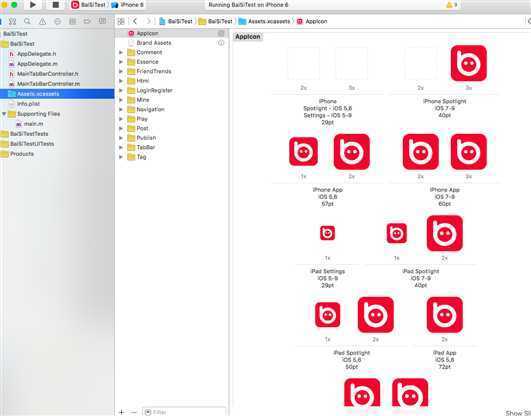Image resolution: width=531 pixels, height=416 pixels.
Task: Select iPad Spotlight 50pt 2x icon
Action: coord(376,315)
